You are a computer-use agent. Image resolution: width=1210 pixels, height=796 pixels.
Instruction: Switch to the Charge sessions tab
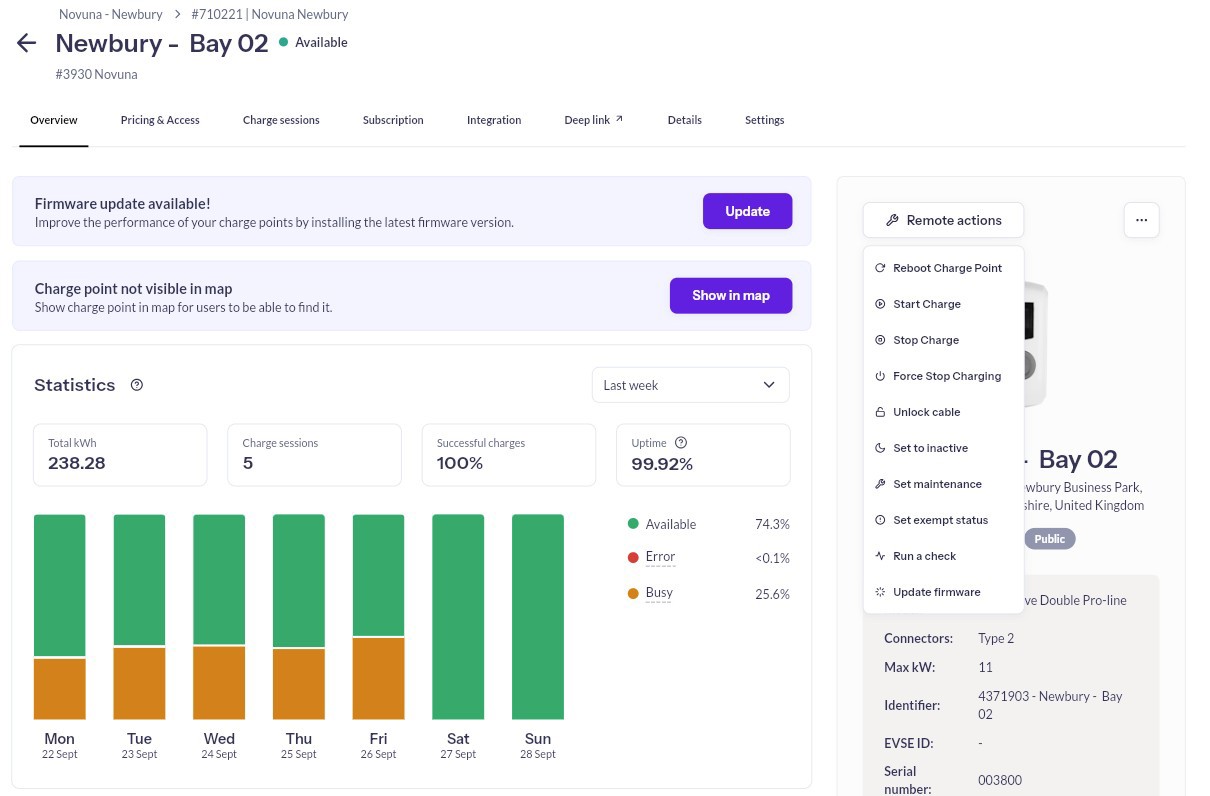tap(281, 120)
